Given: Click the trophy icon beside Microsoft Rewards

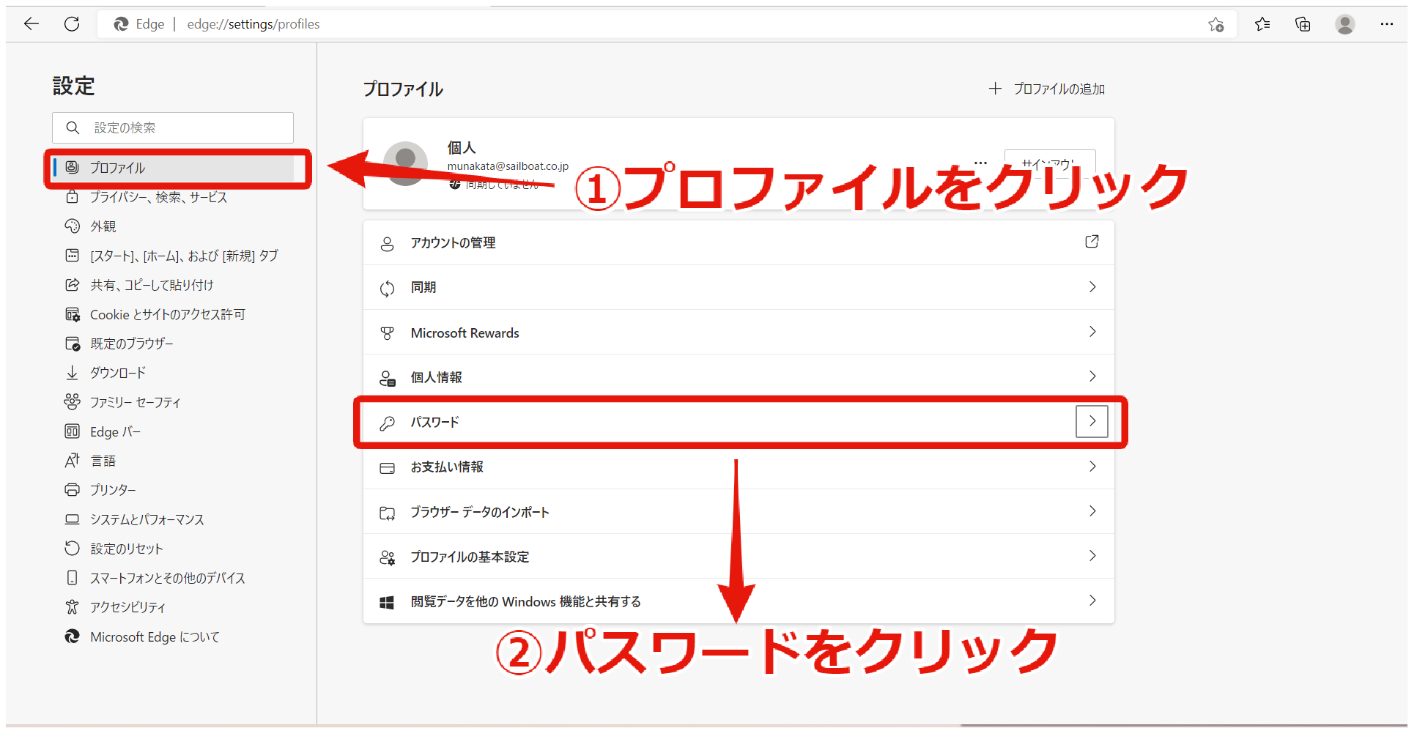Looking at the screenshot, I should pyautogui.click(x=387, y=333).
